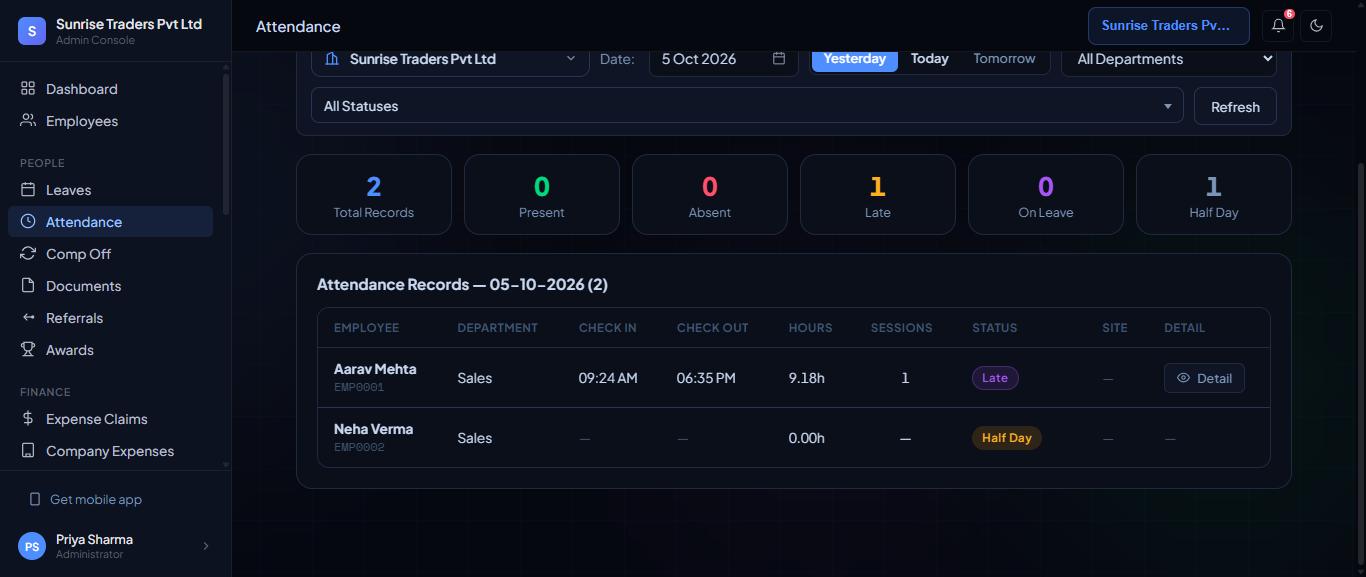
Task: Click the building icon in company selector
Action: click(x=332, y=59)
